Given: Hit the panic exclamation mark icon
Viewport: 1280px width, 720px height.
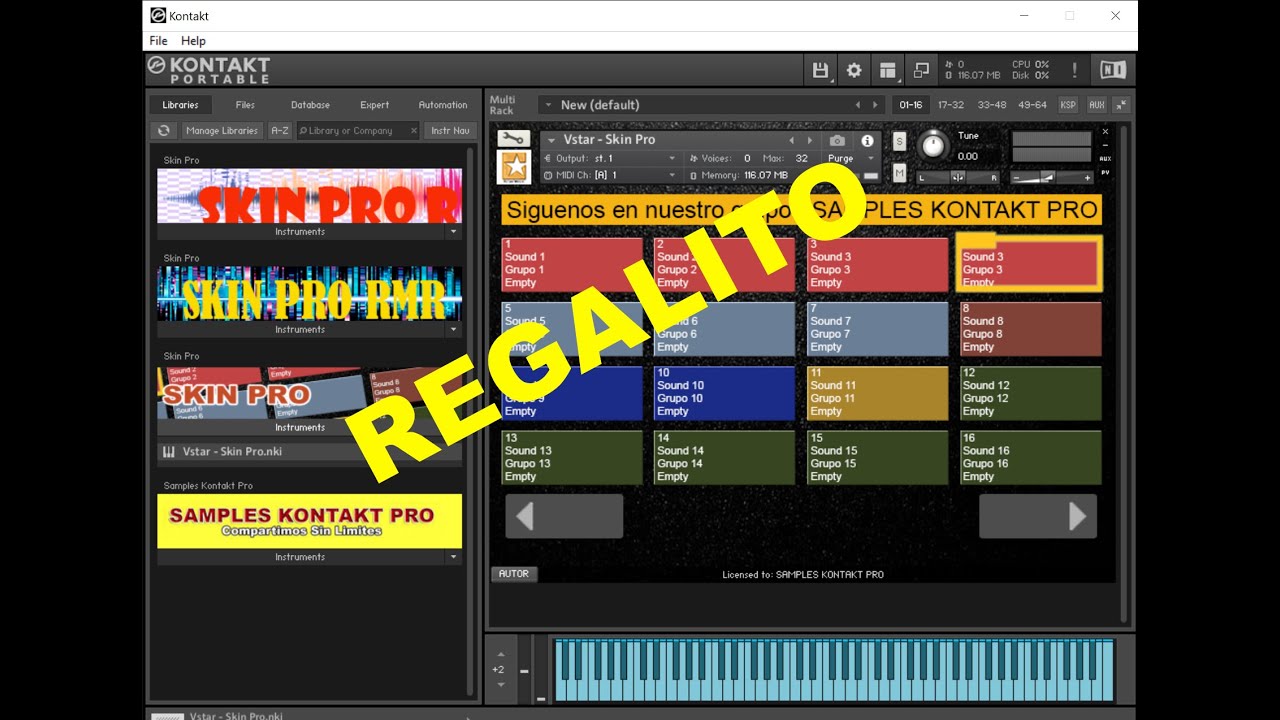Looking at the screenshot, I should 1075,70.
